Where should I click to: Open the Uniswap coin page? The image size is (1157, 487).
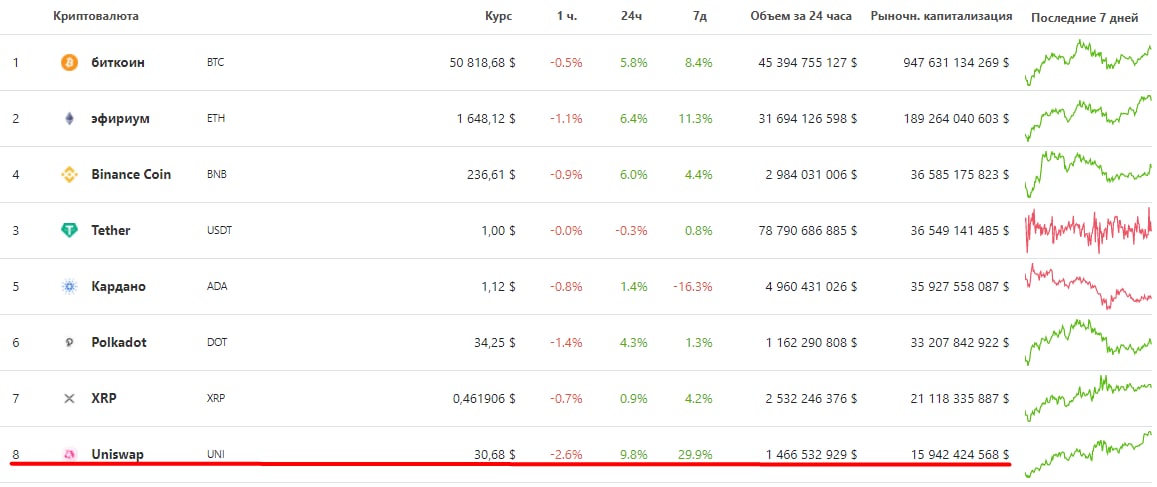117,455
